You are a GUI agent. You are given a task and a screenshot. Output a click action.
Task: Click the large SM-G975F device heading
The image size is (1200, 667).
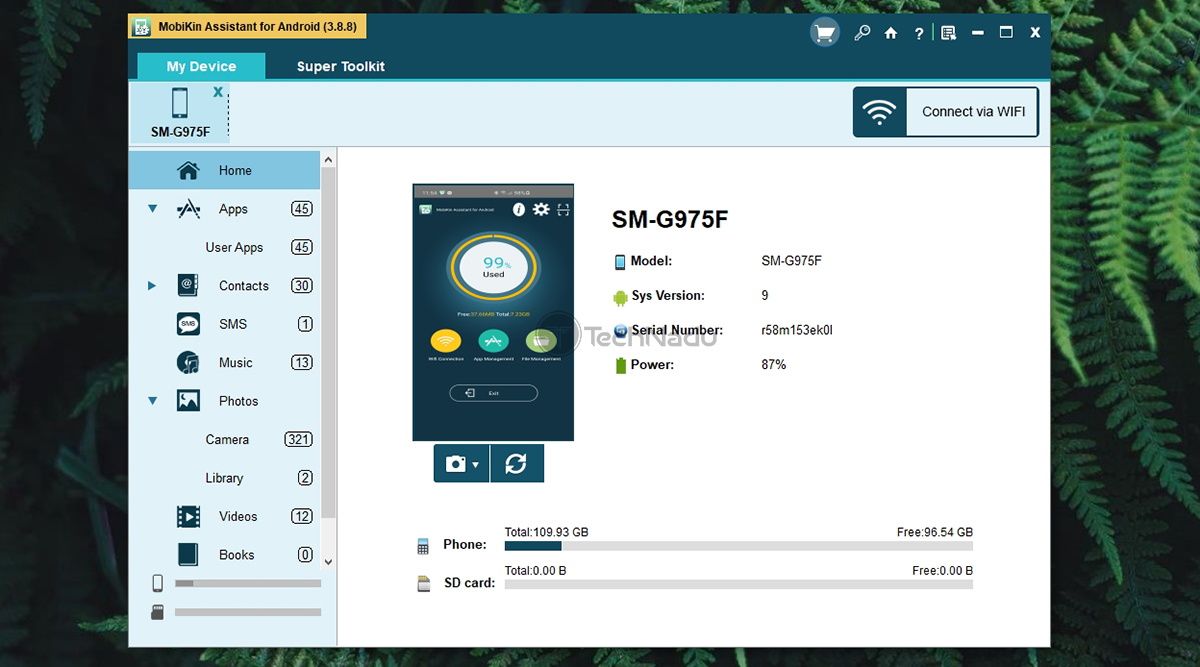click(670, 220)
